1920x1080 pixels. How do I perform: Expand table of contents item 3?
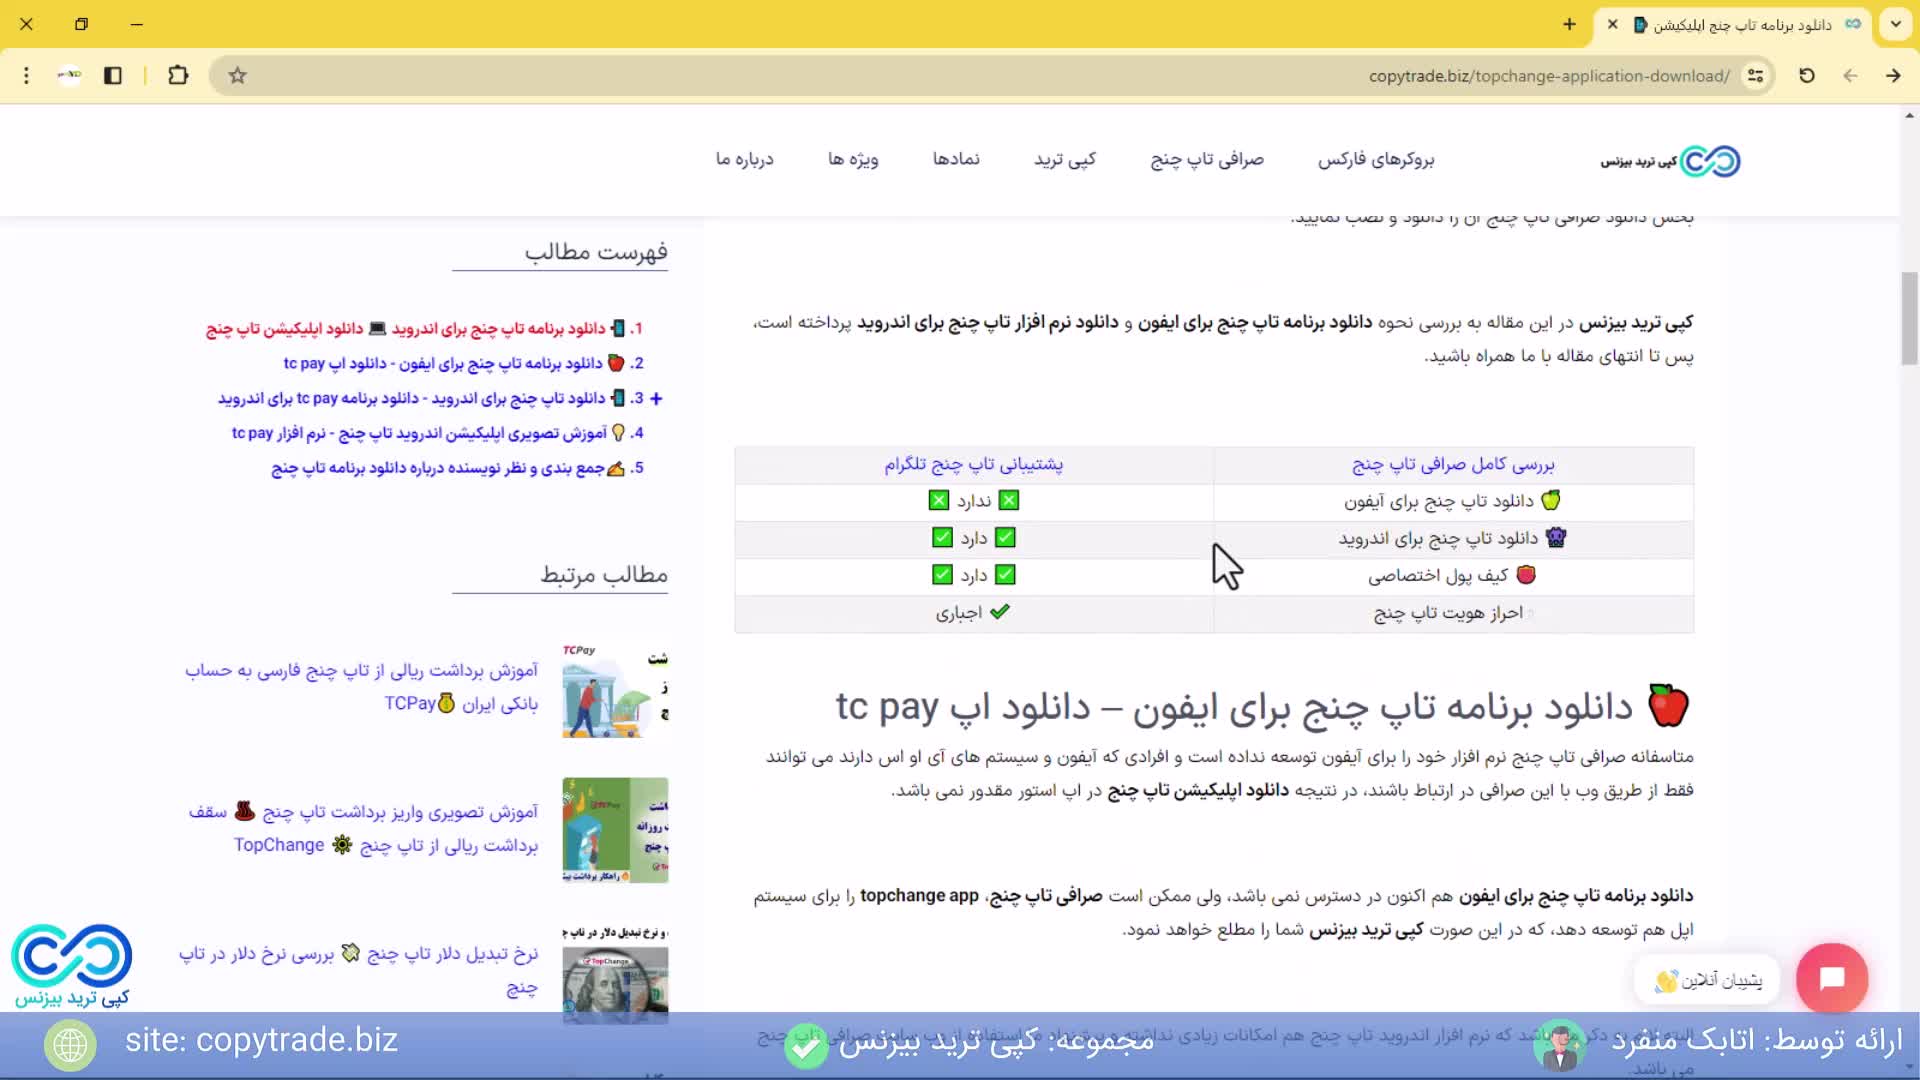click(x=656, y=399)
